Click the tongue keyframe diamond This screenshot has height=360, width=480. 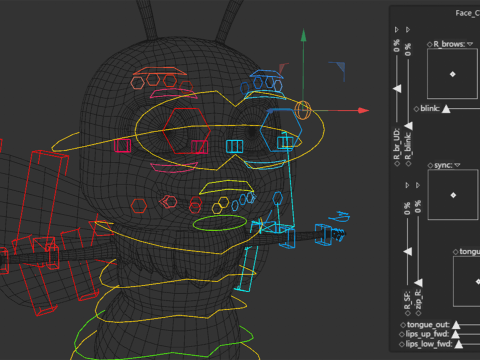point(456,252)
